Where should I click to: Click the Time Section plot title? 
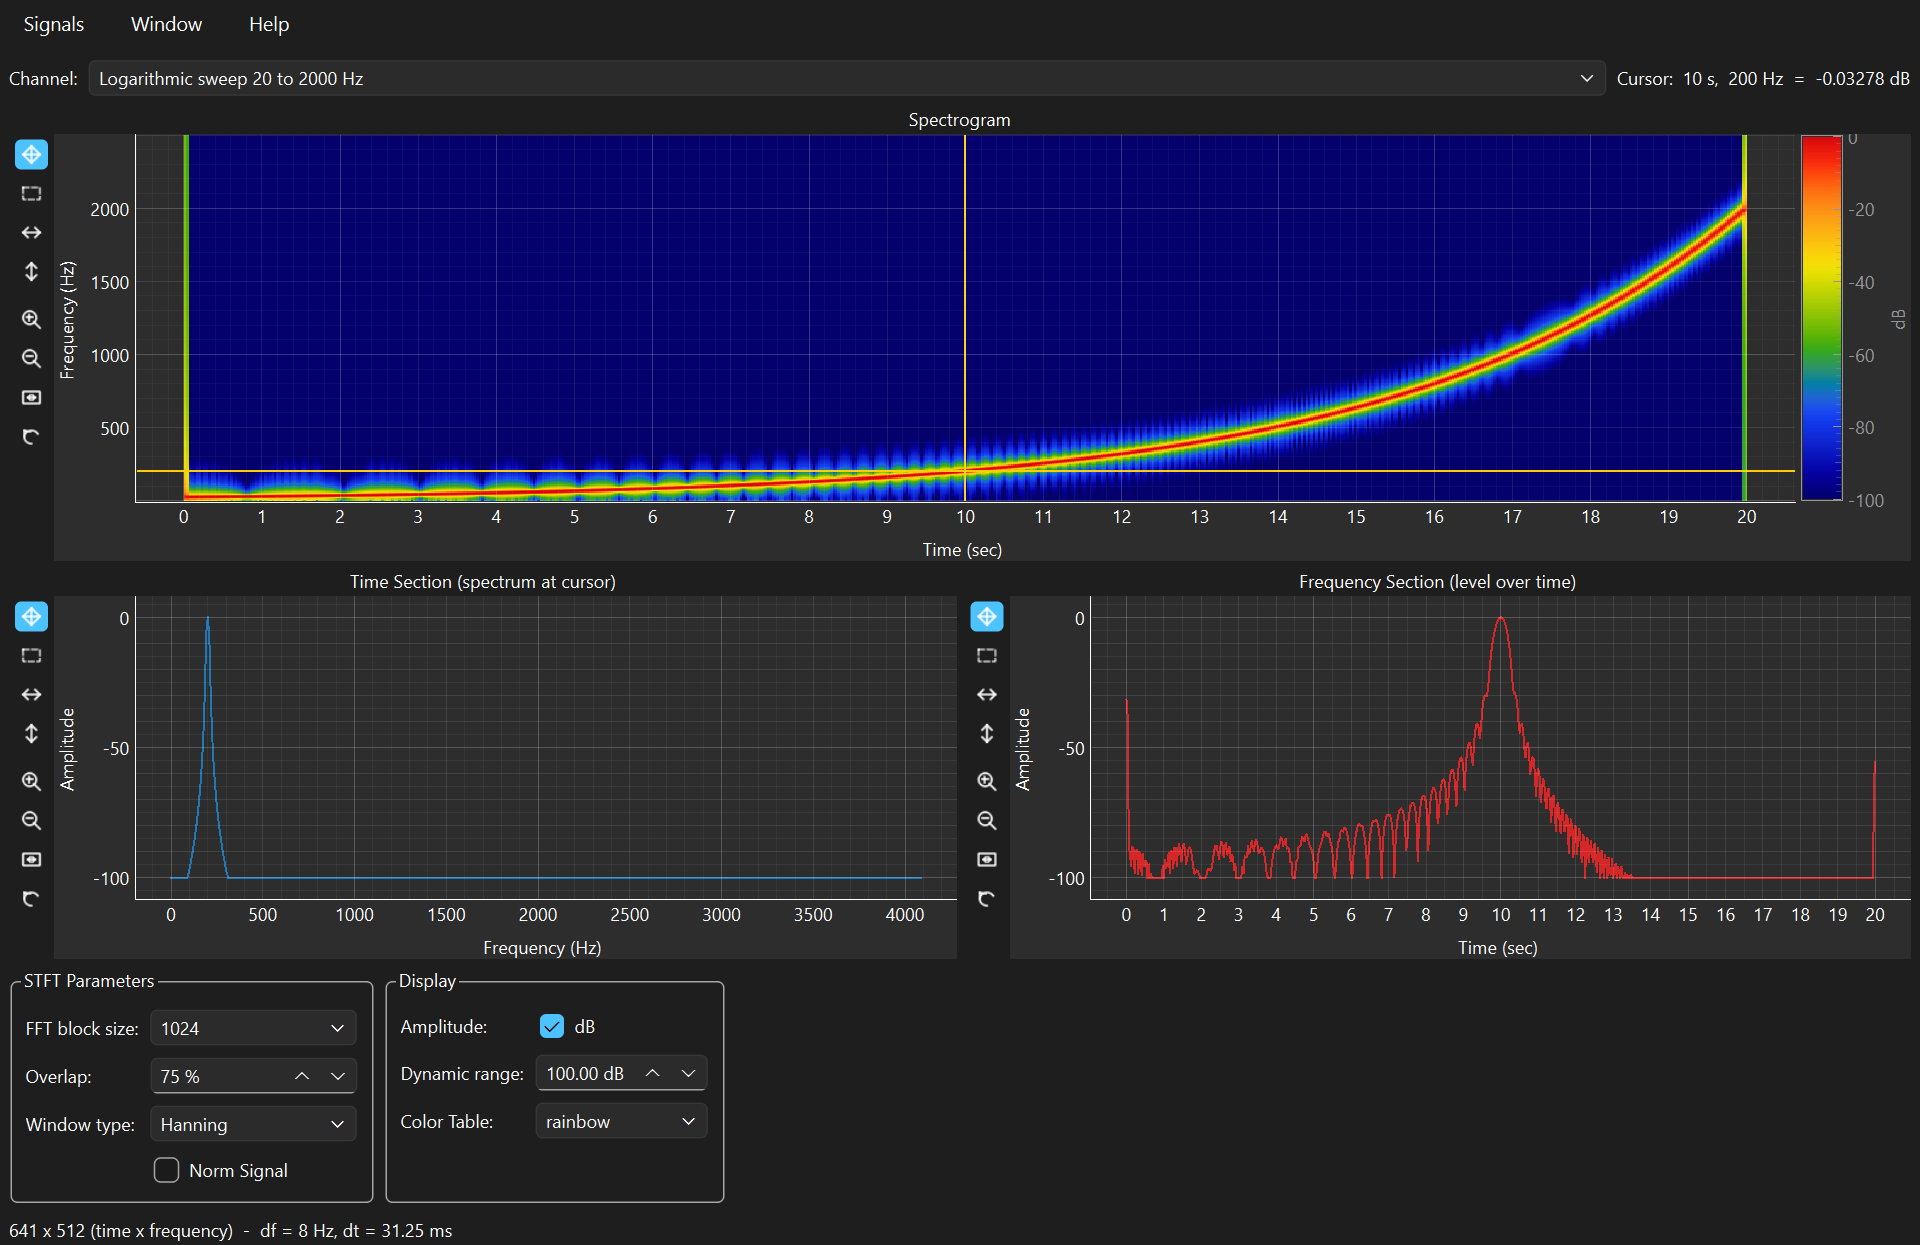[x=483, y=582]
